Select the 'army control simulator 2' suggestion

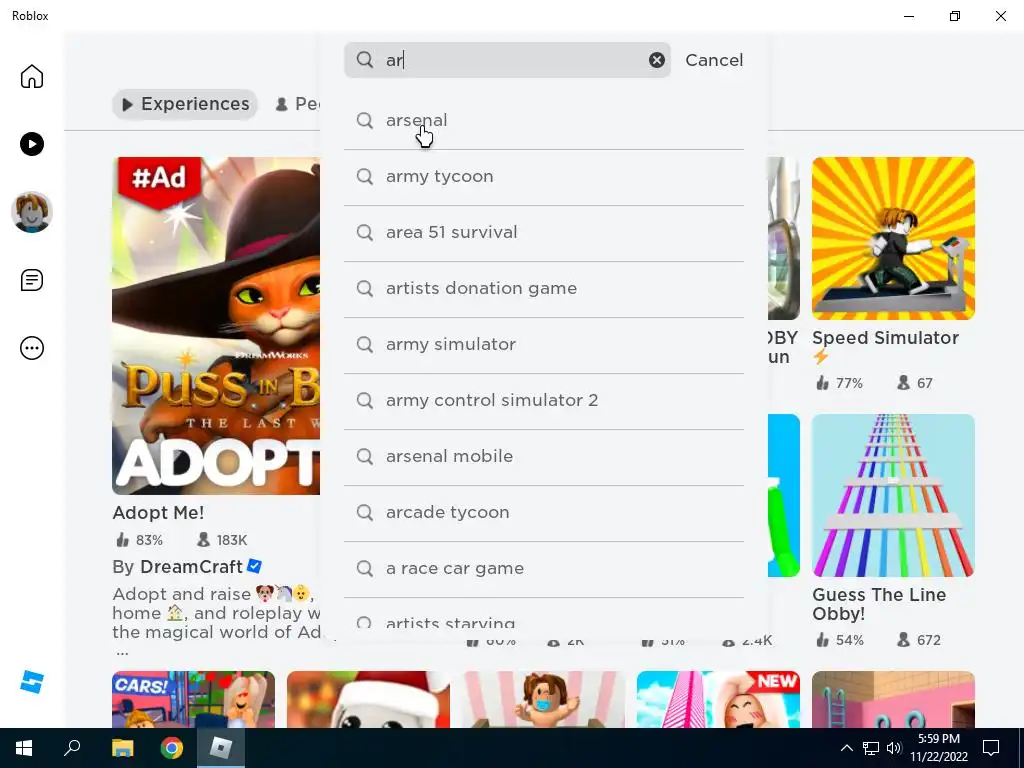coord(543,401)
